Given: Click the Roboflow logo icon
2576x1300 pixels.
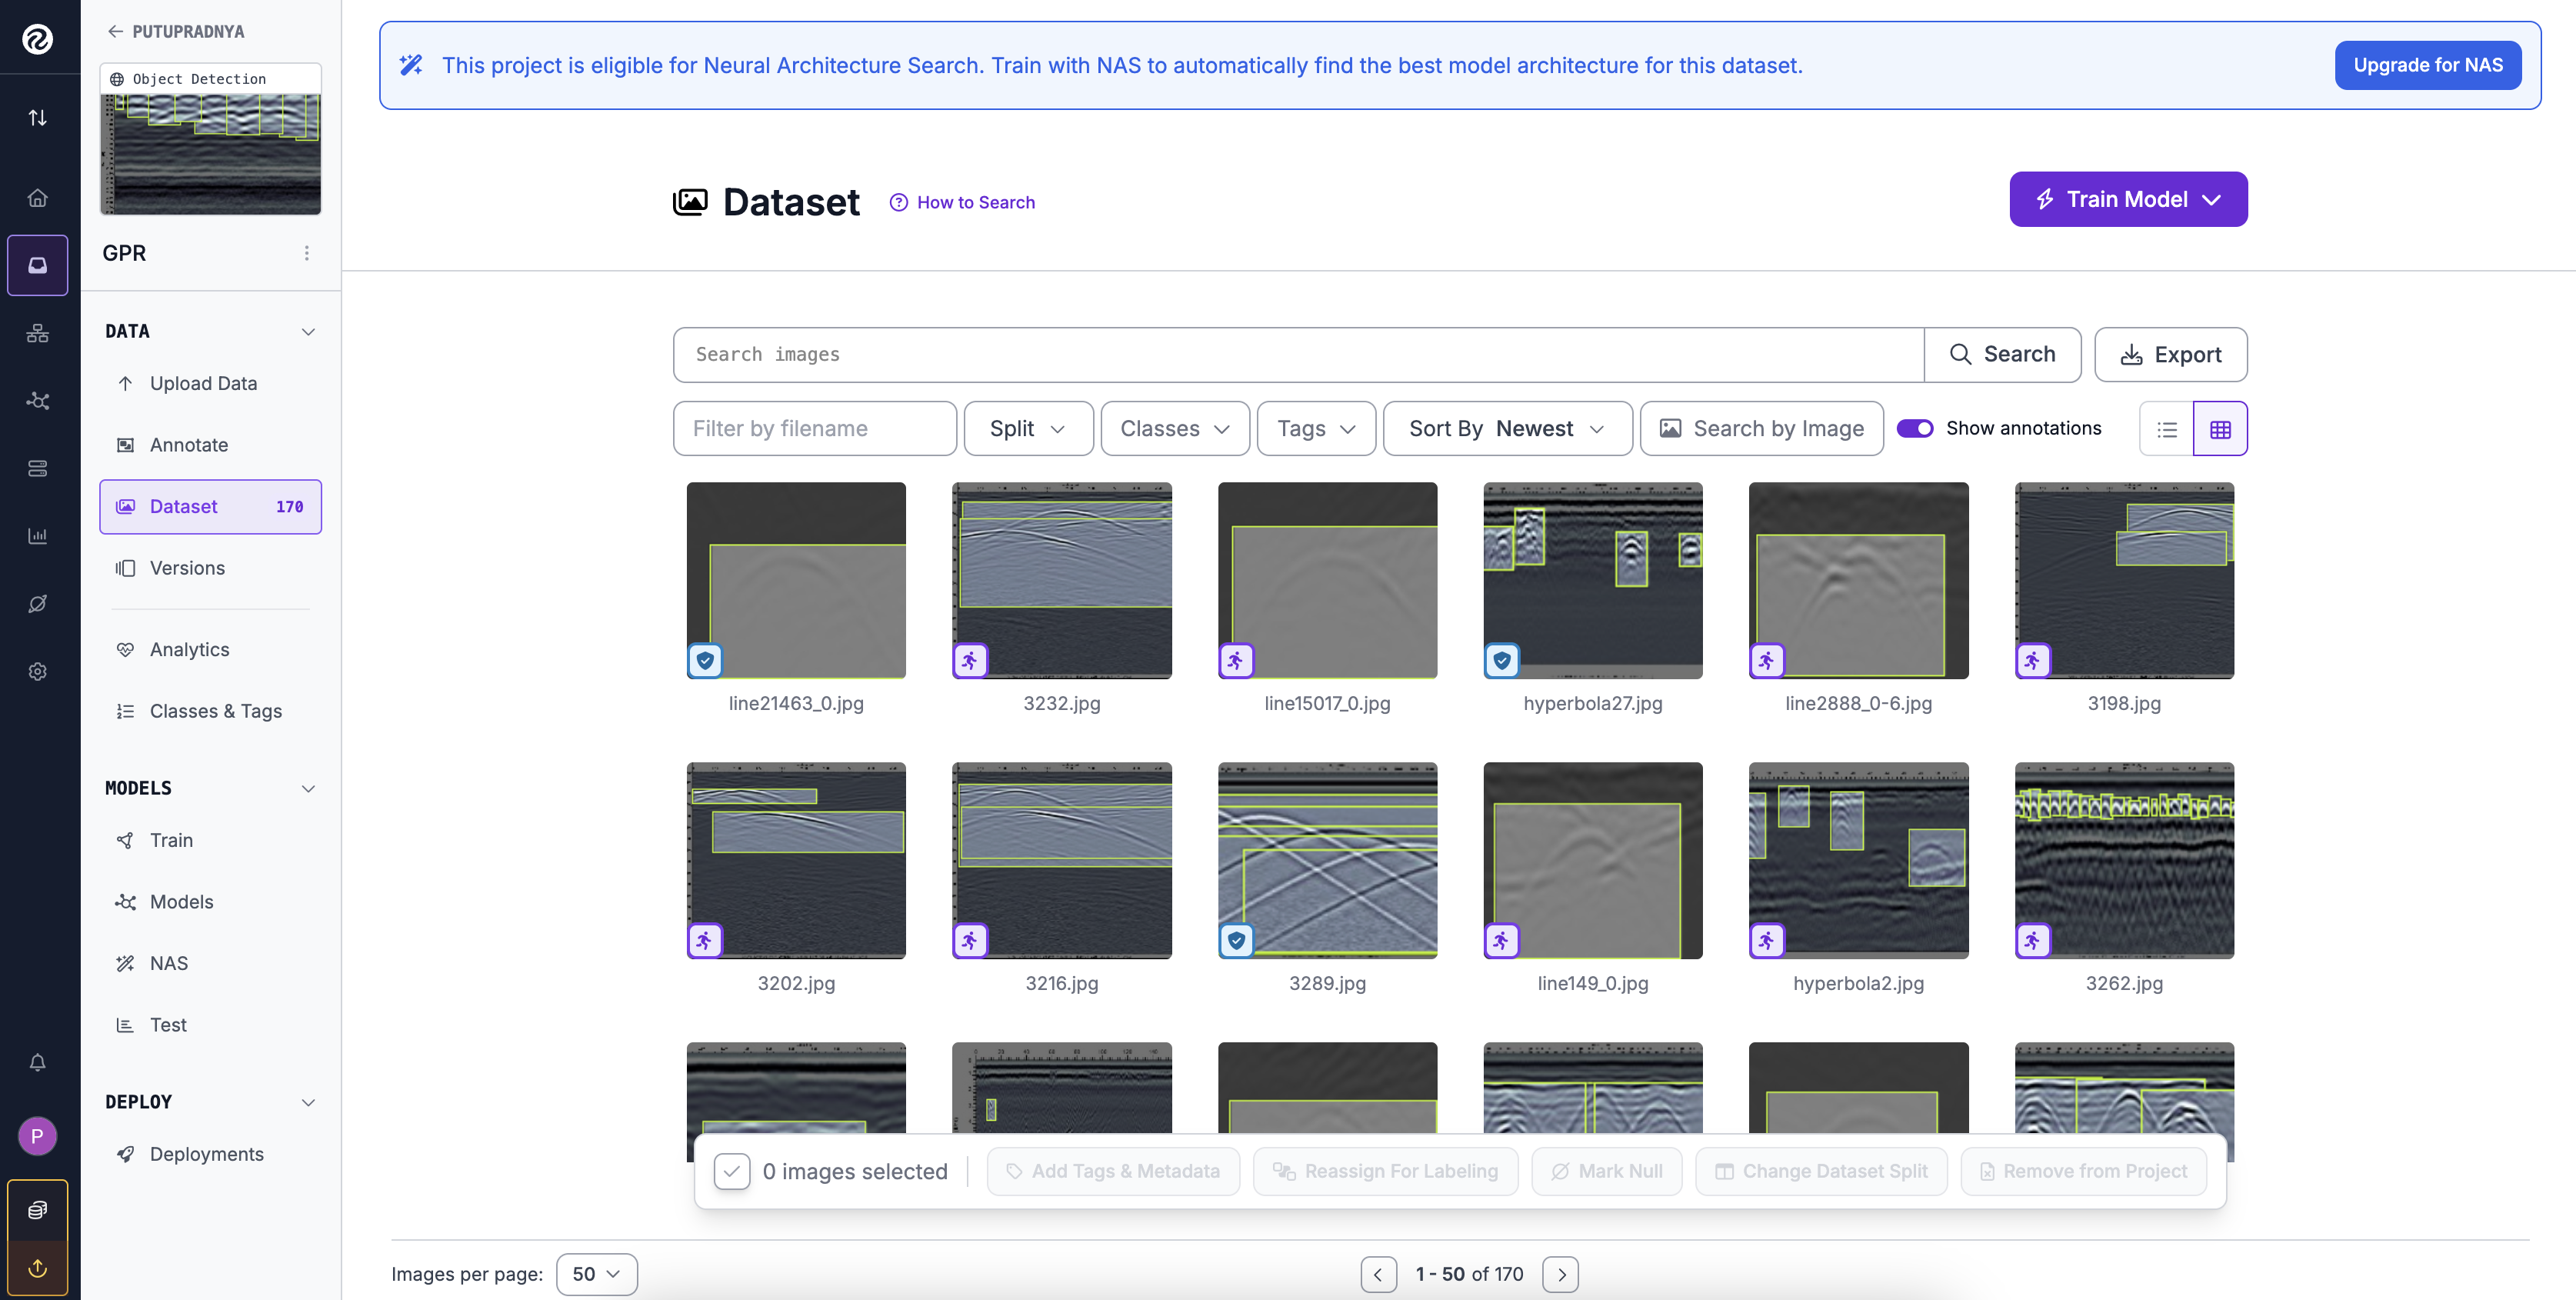Looking at the screenshot, I should [38, 39].
